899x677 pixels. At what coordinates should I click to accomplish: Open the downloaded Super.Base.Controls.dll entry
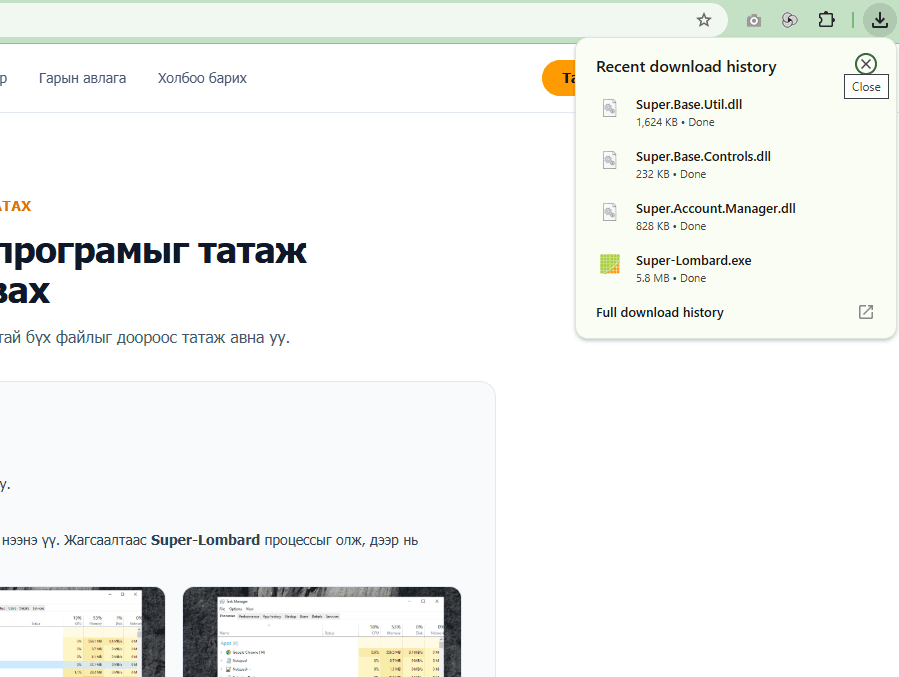point(736,165)
